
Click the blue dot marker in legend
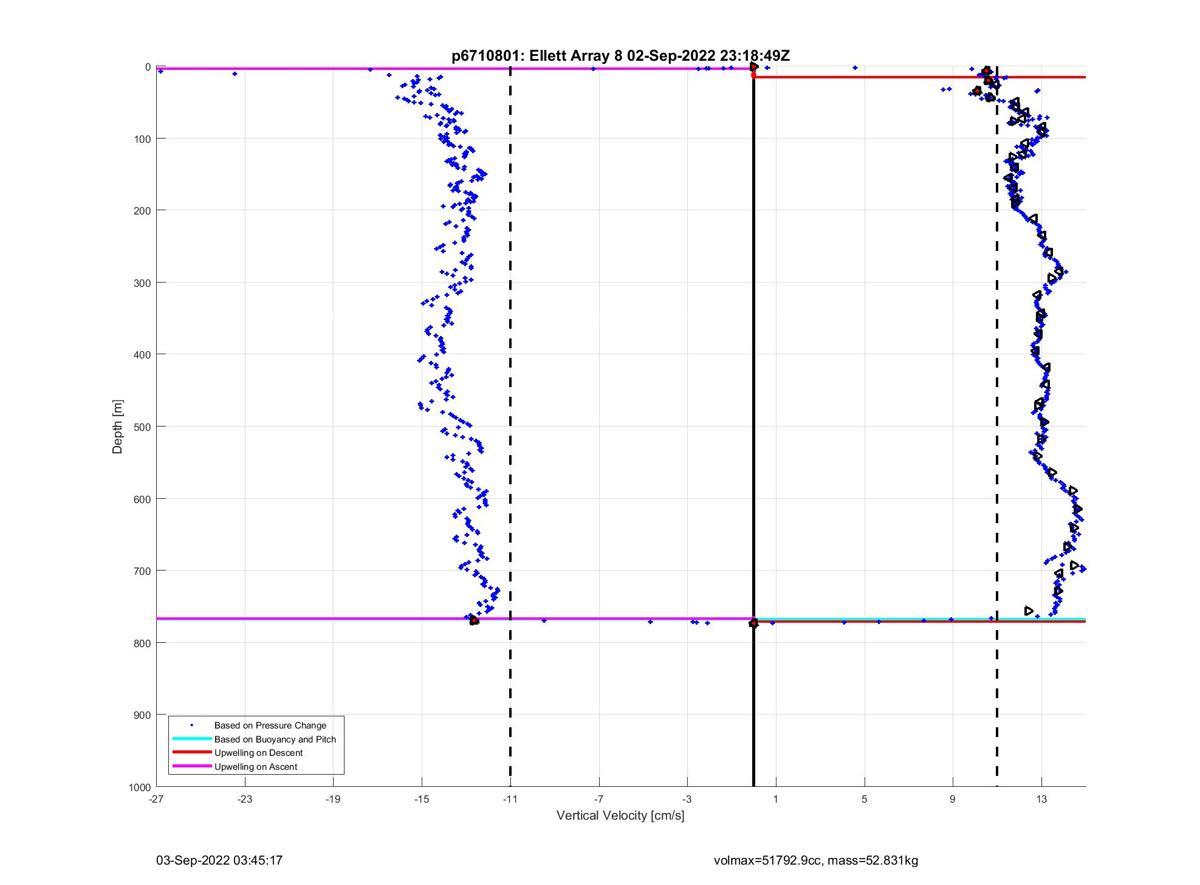coord(191,725)
